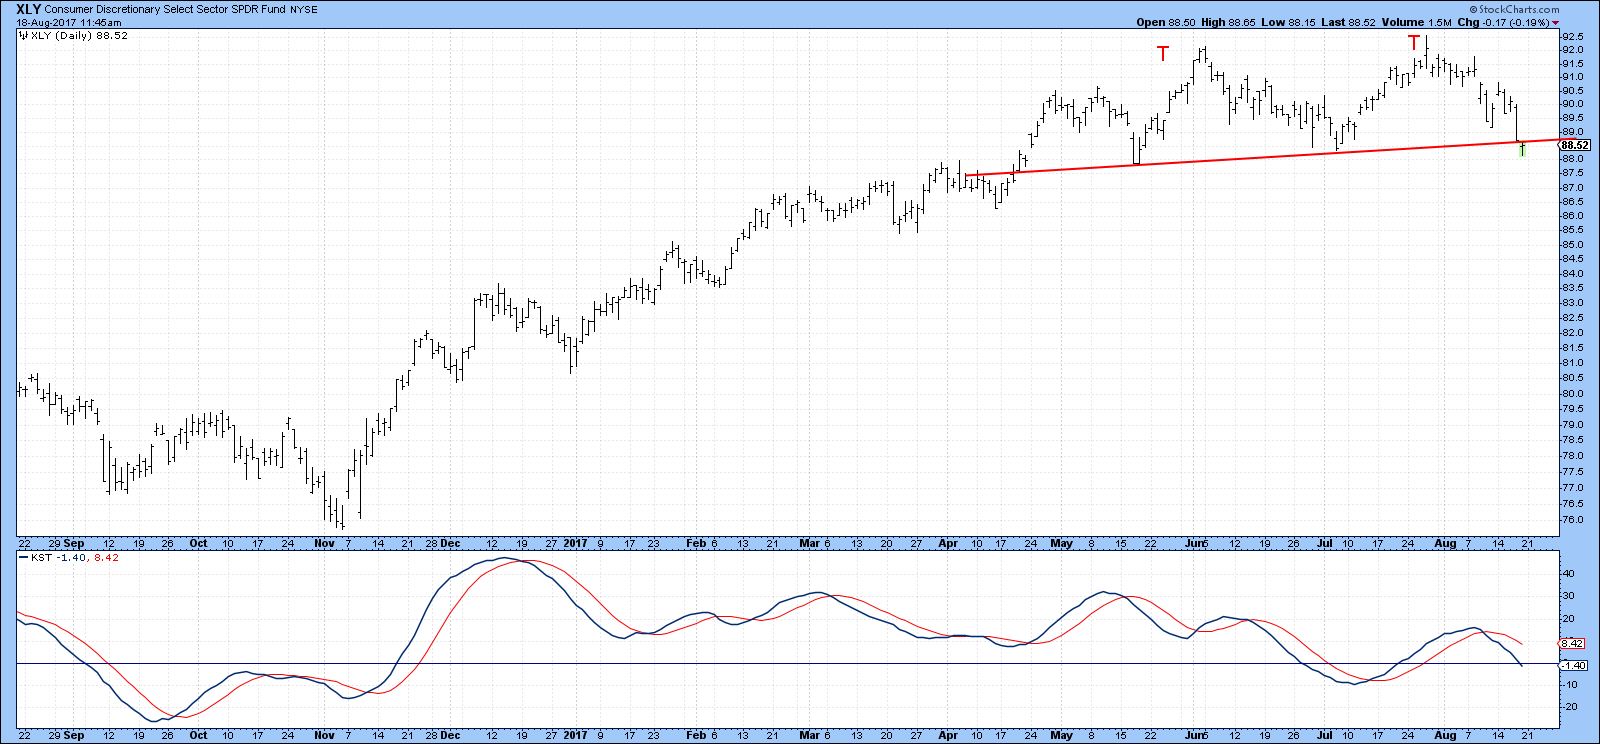Click the red T marker above the late-July peak
1600x744 pixels.
[x=1413, y=42]
